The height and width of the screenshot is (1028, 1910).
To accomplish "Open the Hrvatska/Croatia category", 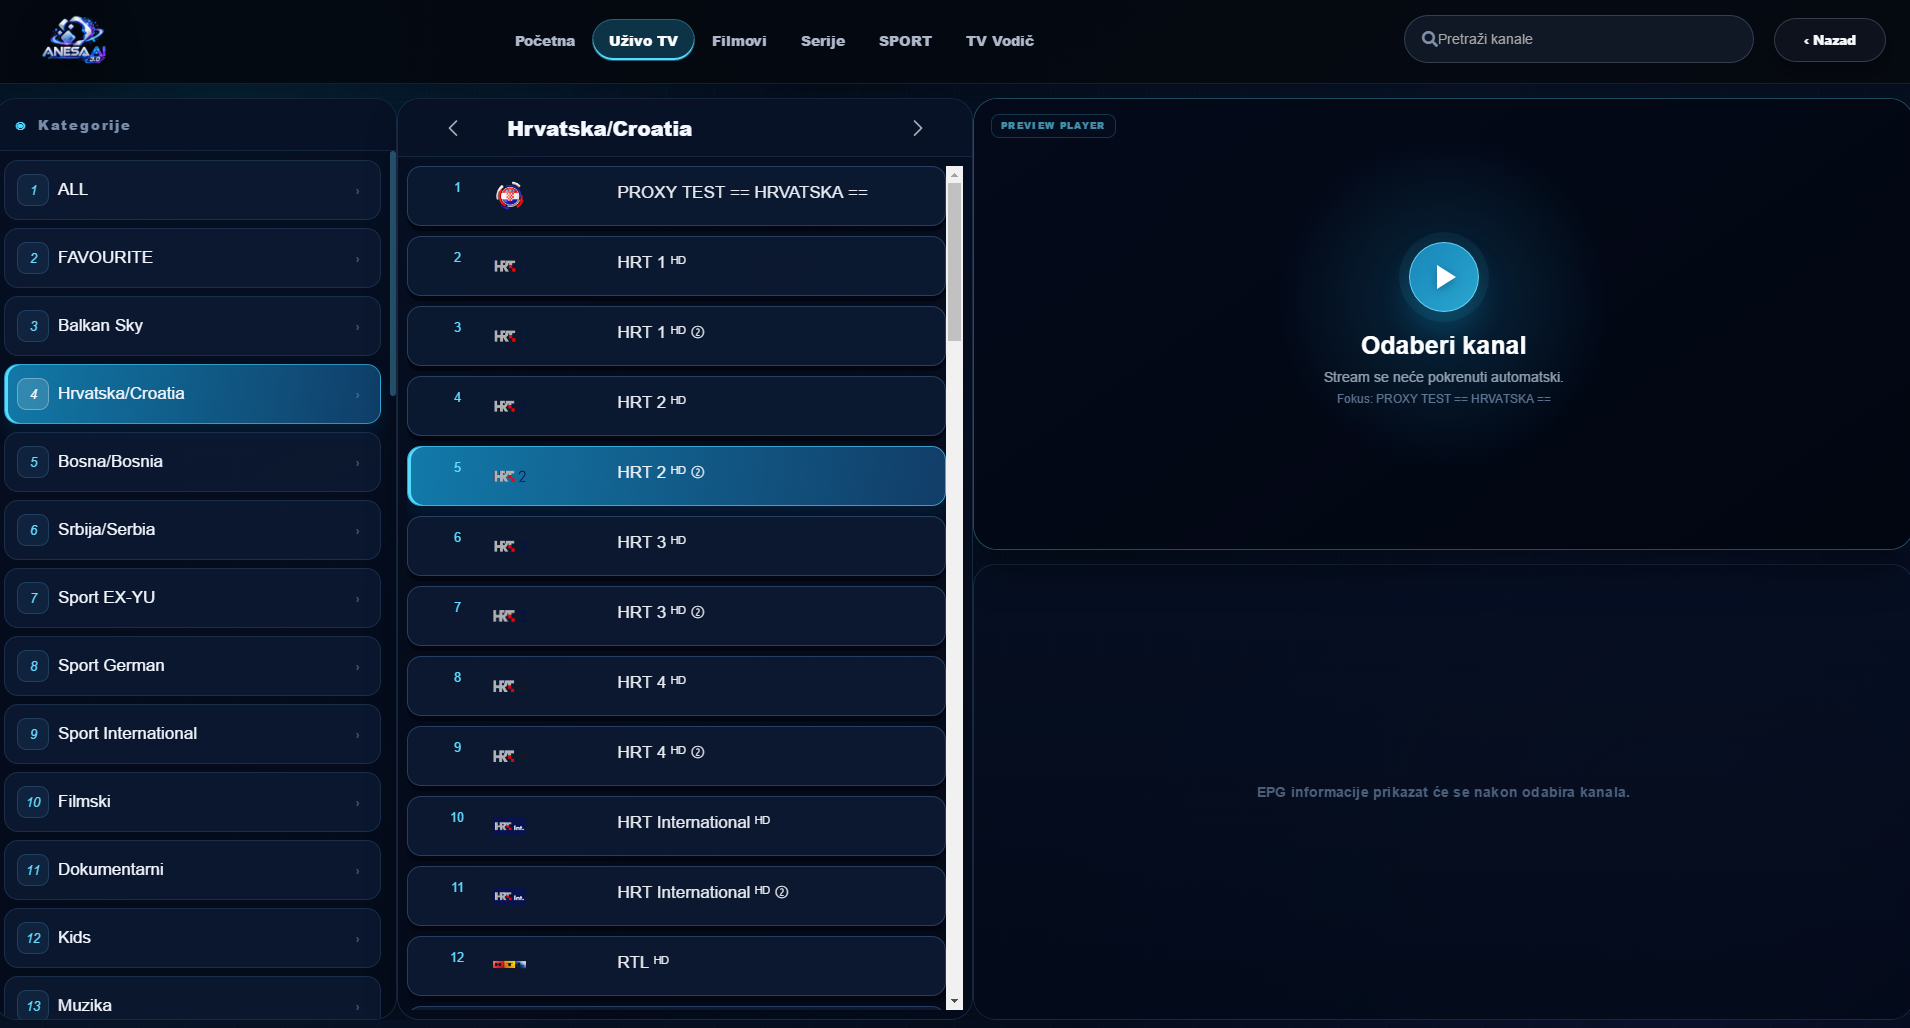I will [192, 394].
